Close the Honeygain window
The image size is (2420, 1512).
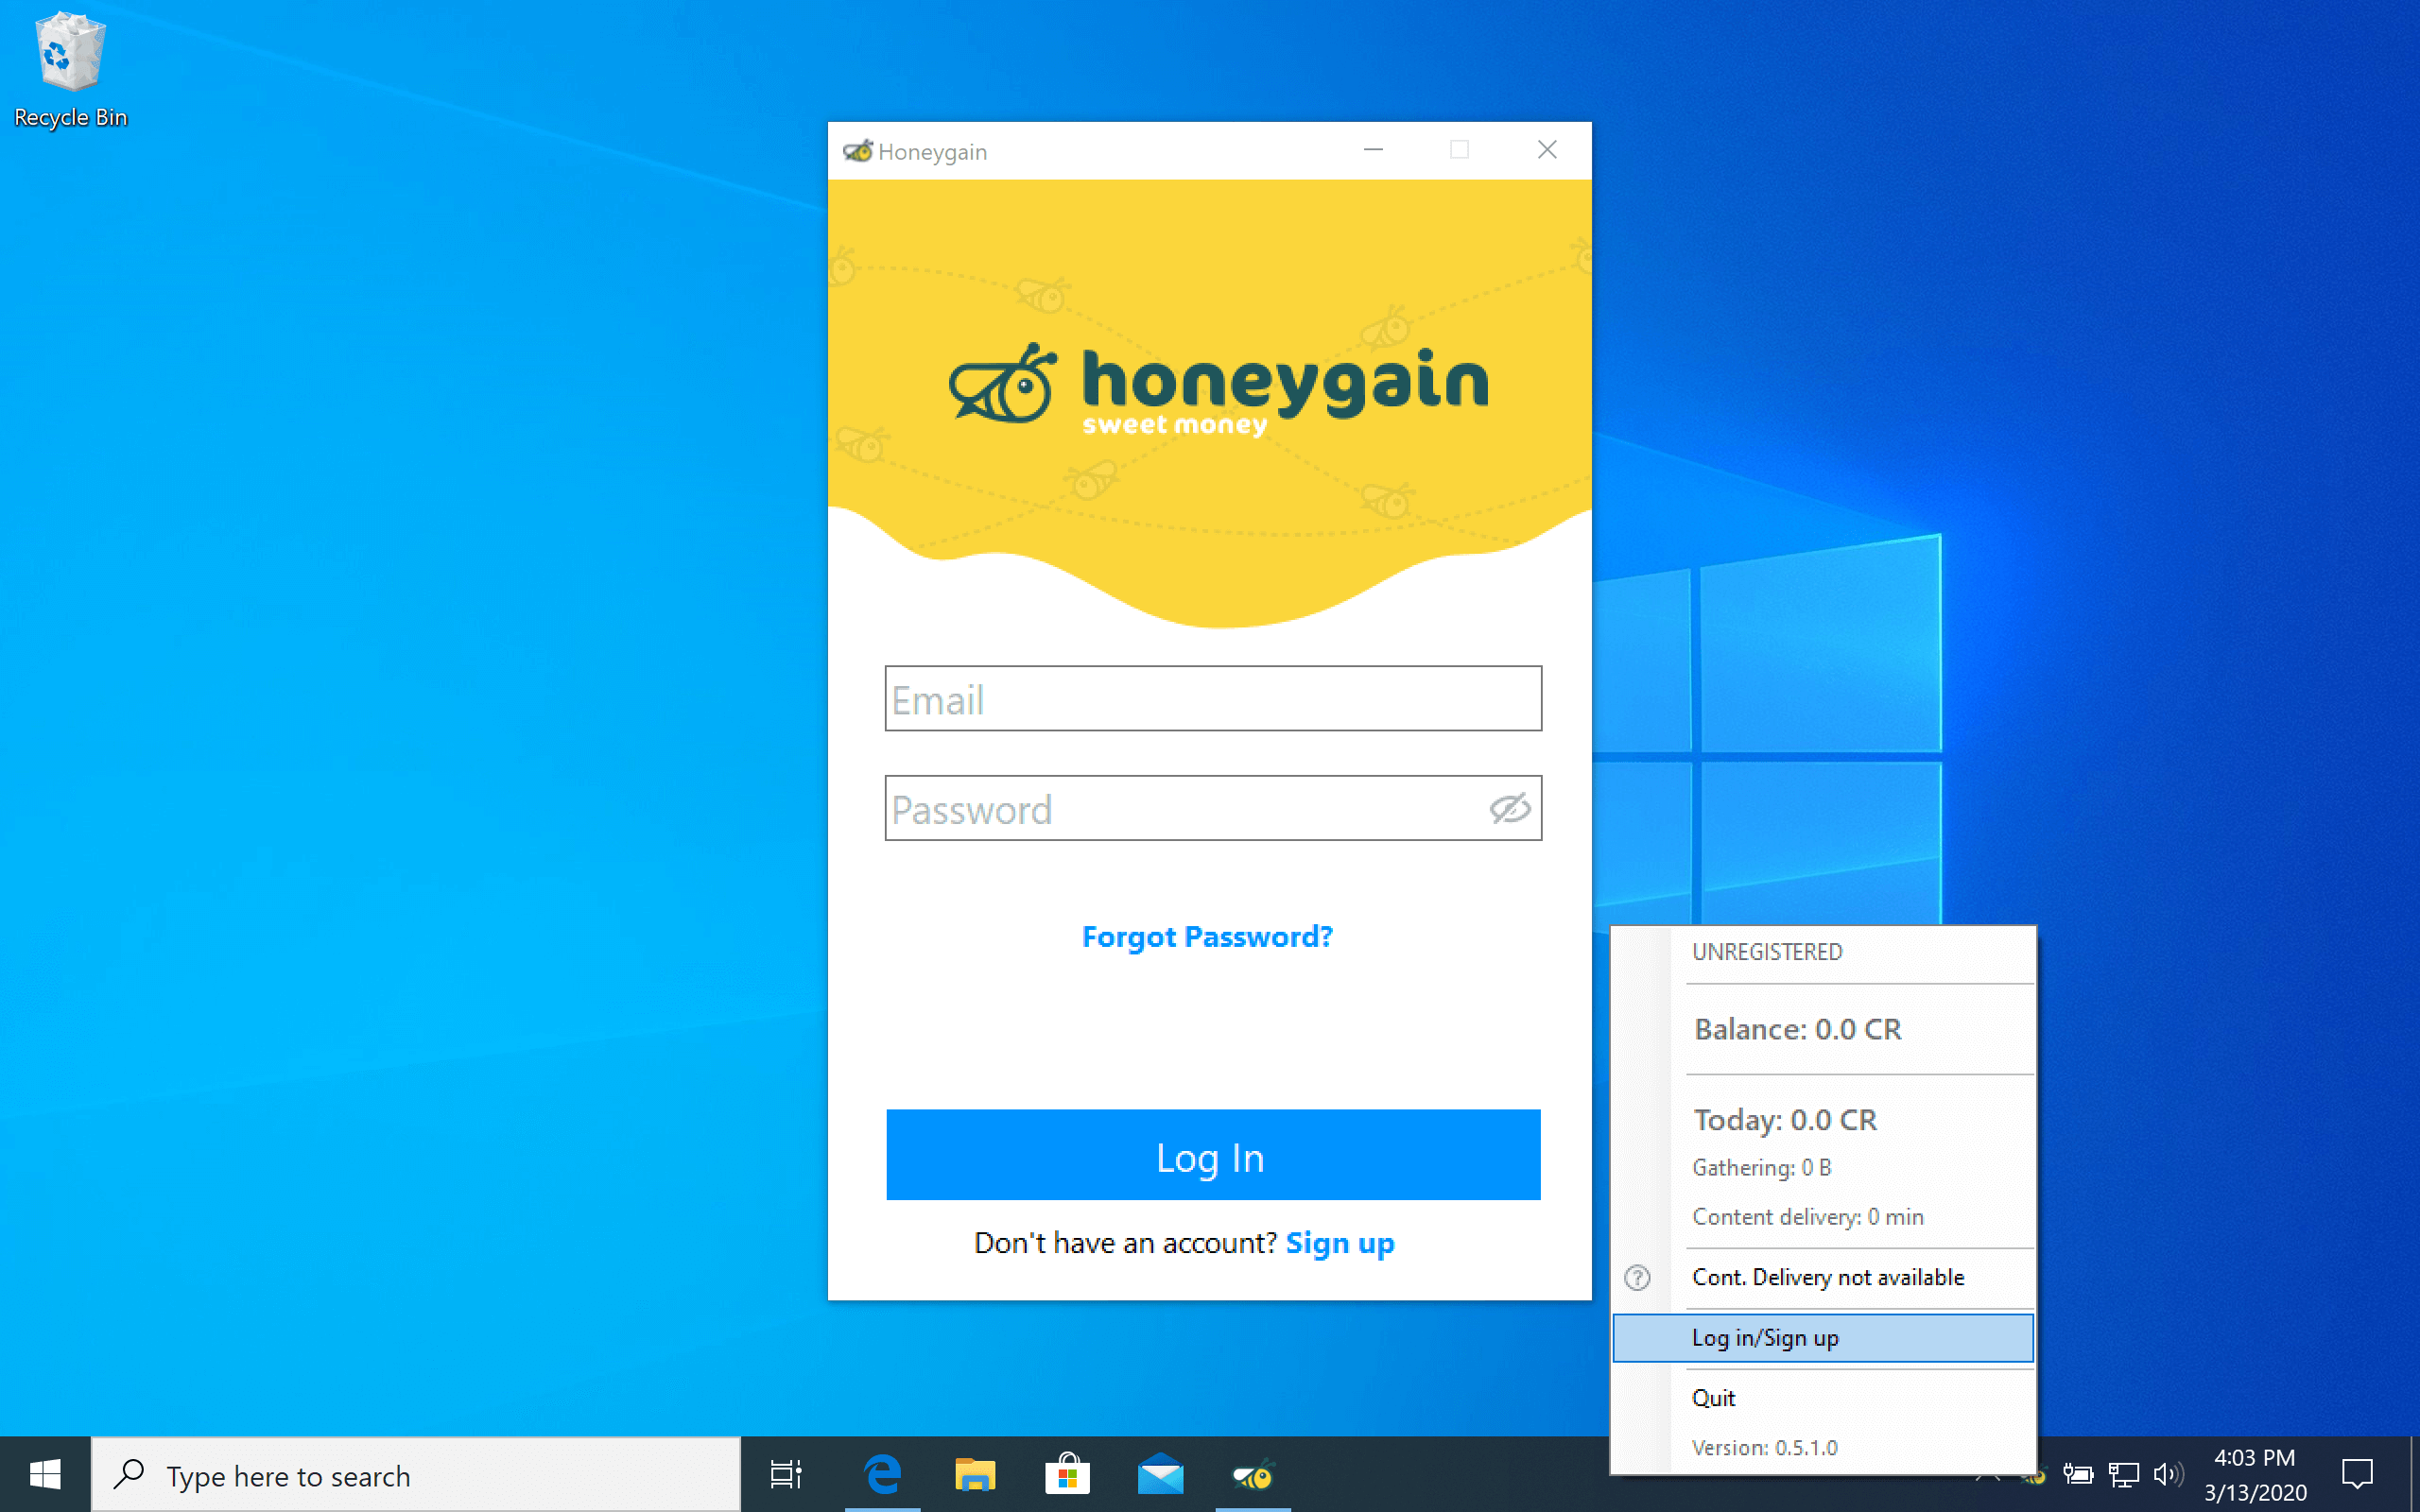(1547, 150)
